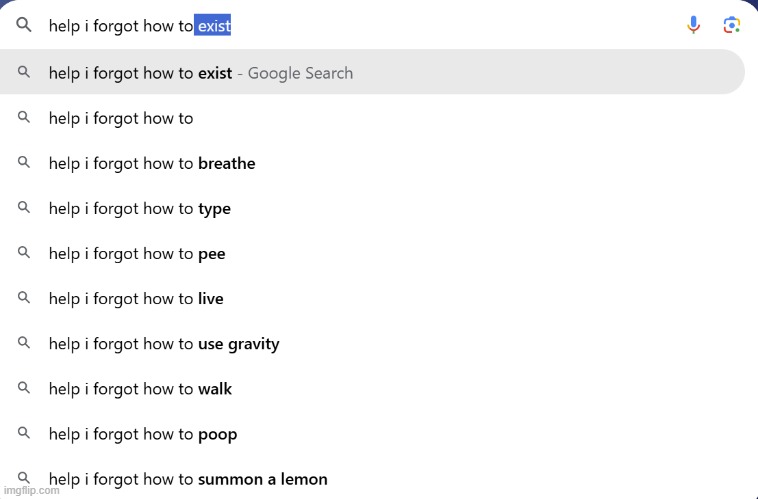Pick the 'how to pee' suggestion

click(137, 254)
